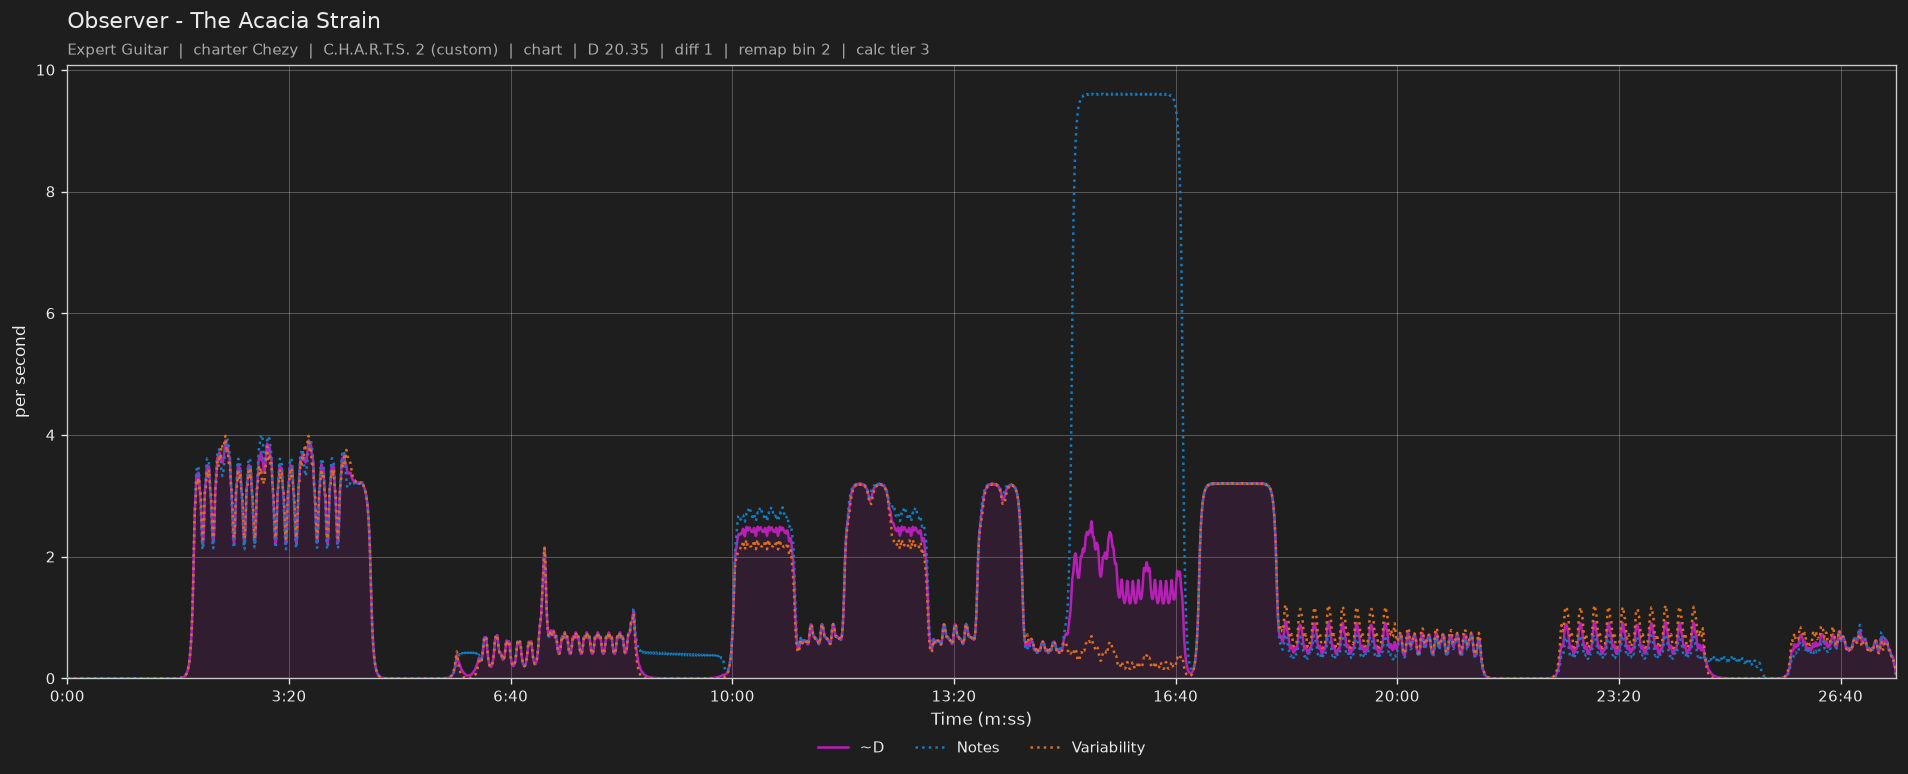Click the y-axis tick label "6"
The image size is (1908, 774).
coord(50,314)
